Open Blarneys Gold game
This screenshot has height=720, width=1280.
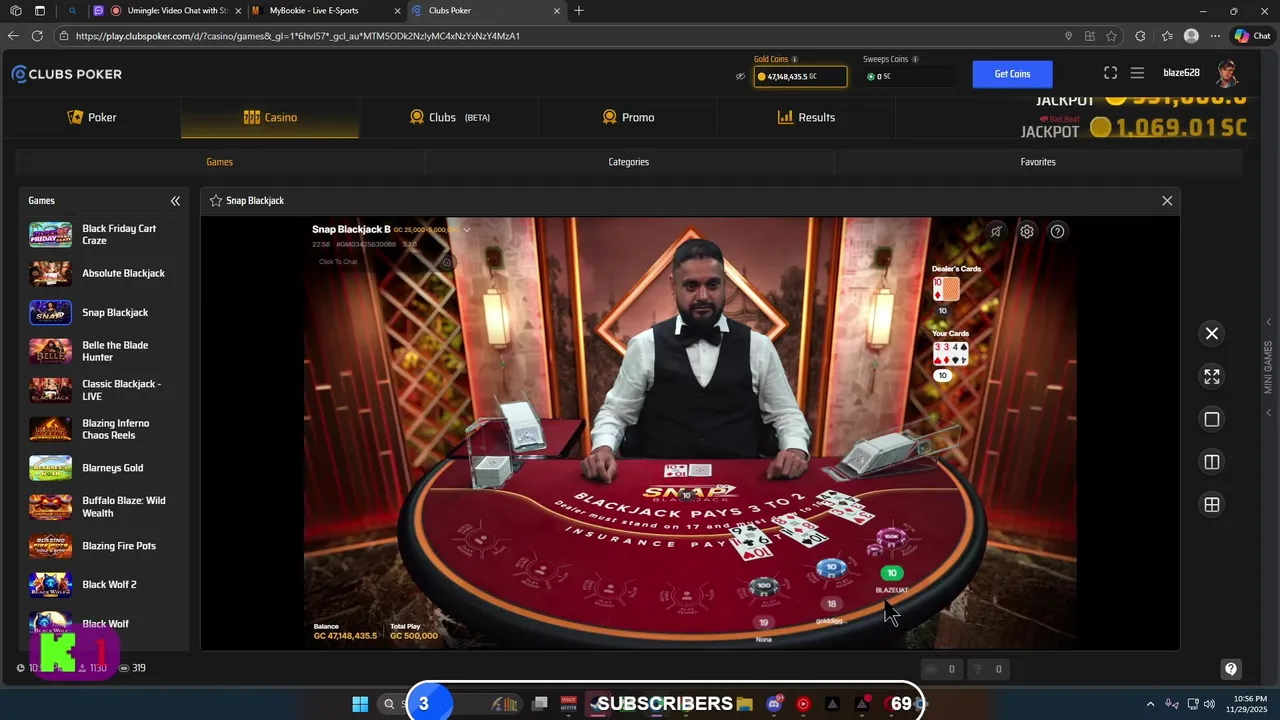pos(102,468)
